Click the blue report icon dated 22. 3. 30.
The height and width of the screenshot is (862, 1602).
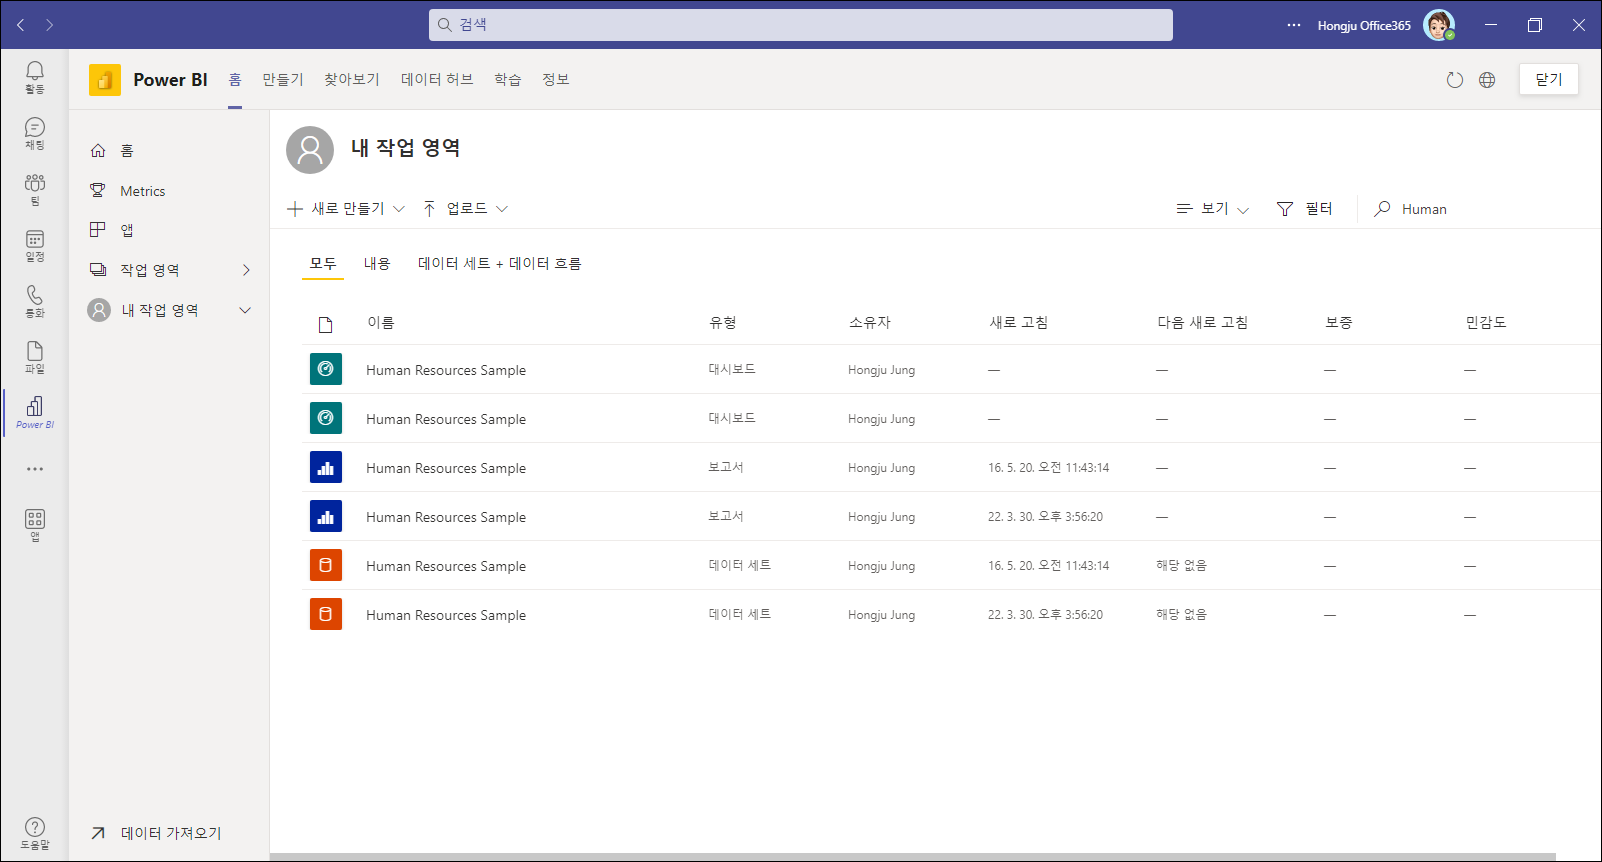click(x=326, y=516)
